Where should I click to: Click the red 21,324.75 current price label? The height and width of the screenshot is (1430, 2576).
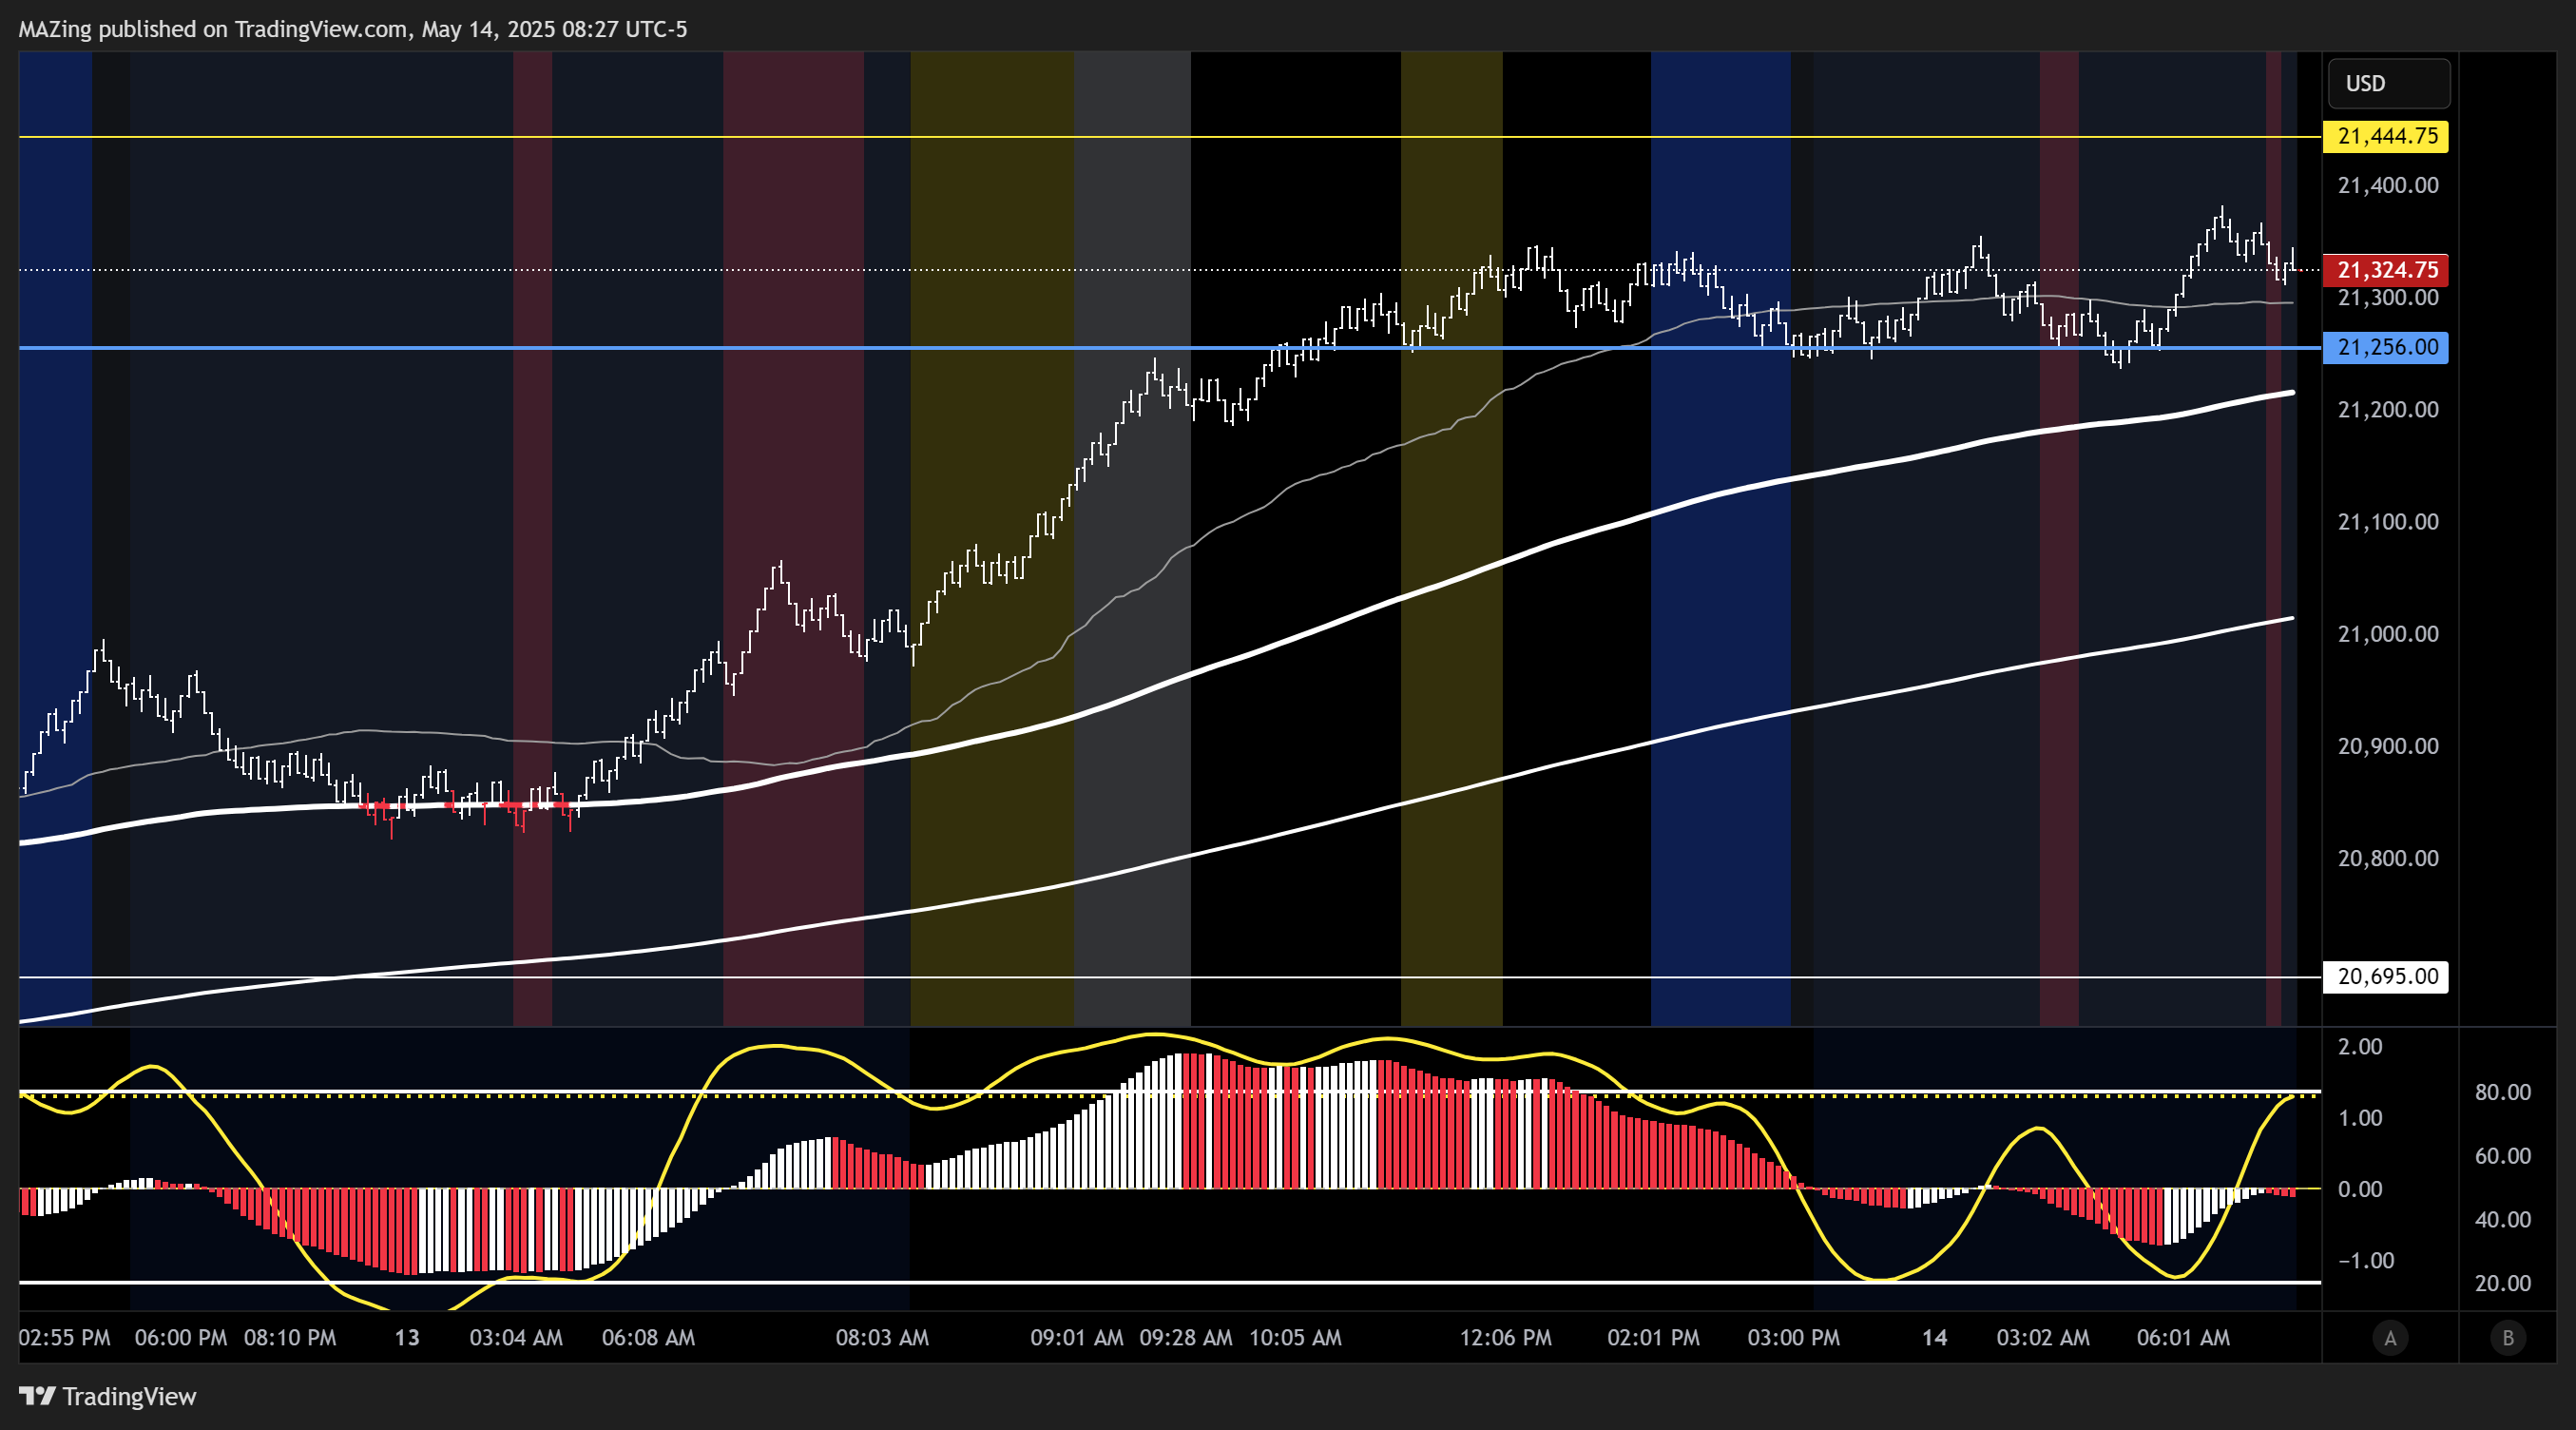point(2386,270)
